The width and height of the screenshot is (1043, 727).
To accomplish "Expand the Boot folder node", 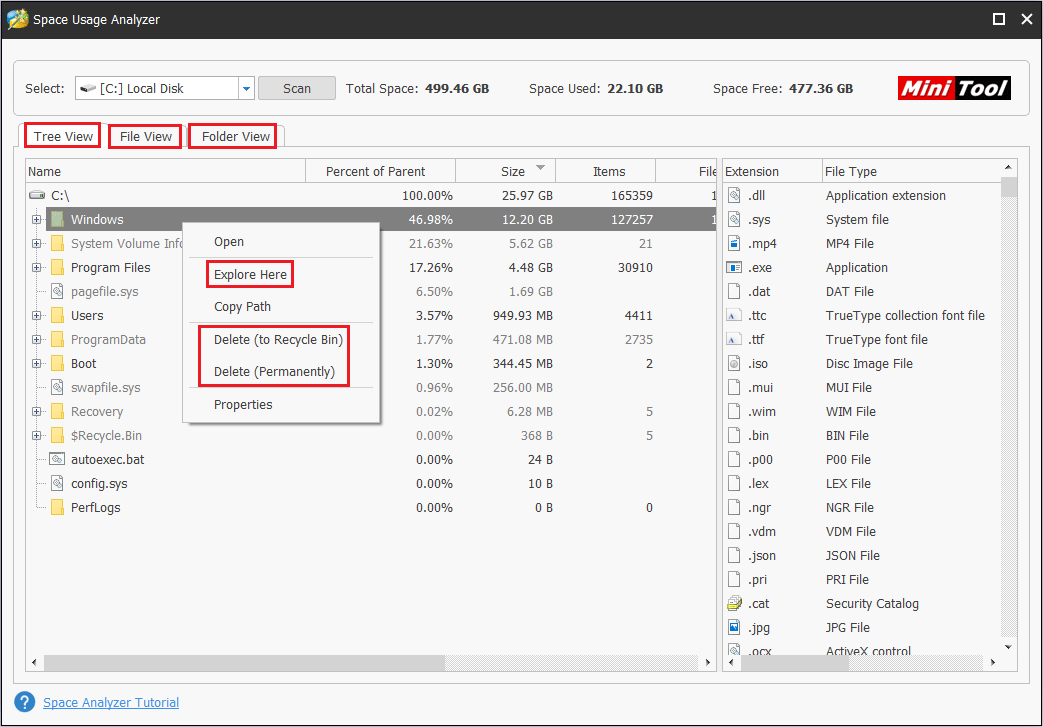I will coord(37,363).
